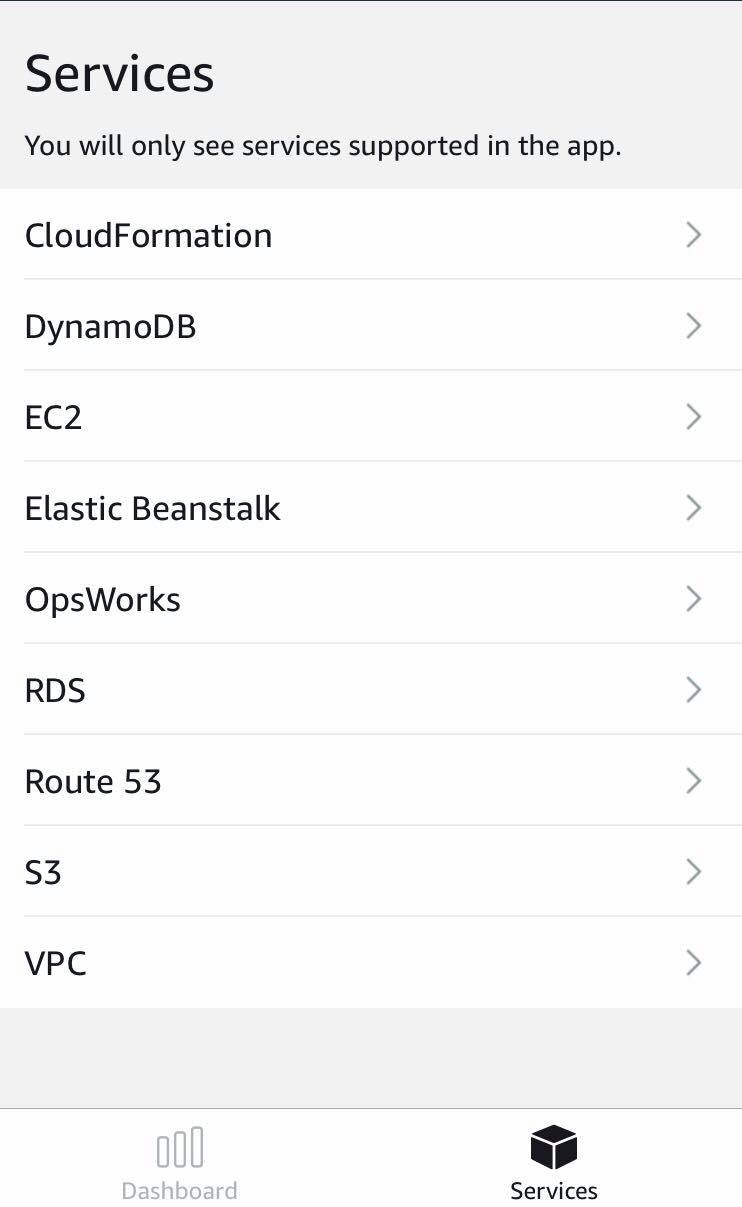The image size is (742, 1207).
Task: Select the Services tab label
Action: [x=553, y=1191]
